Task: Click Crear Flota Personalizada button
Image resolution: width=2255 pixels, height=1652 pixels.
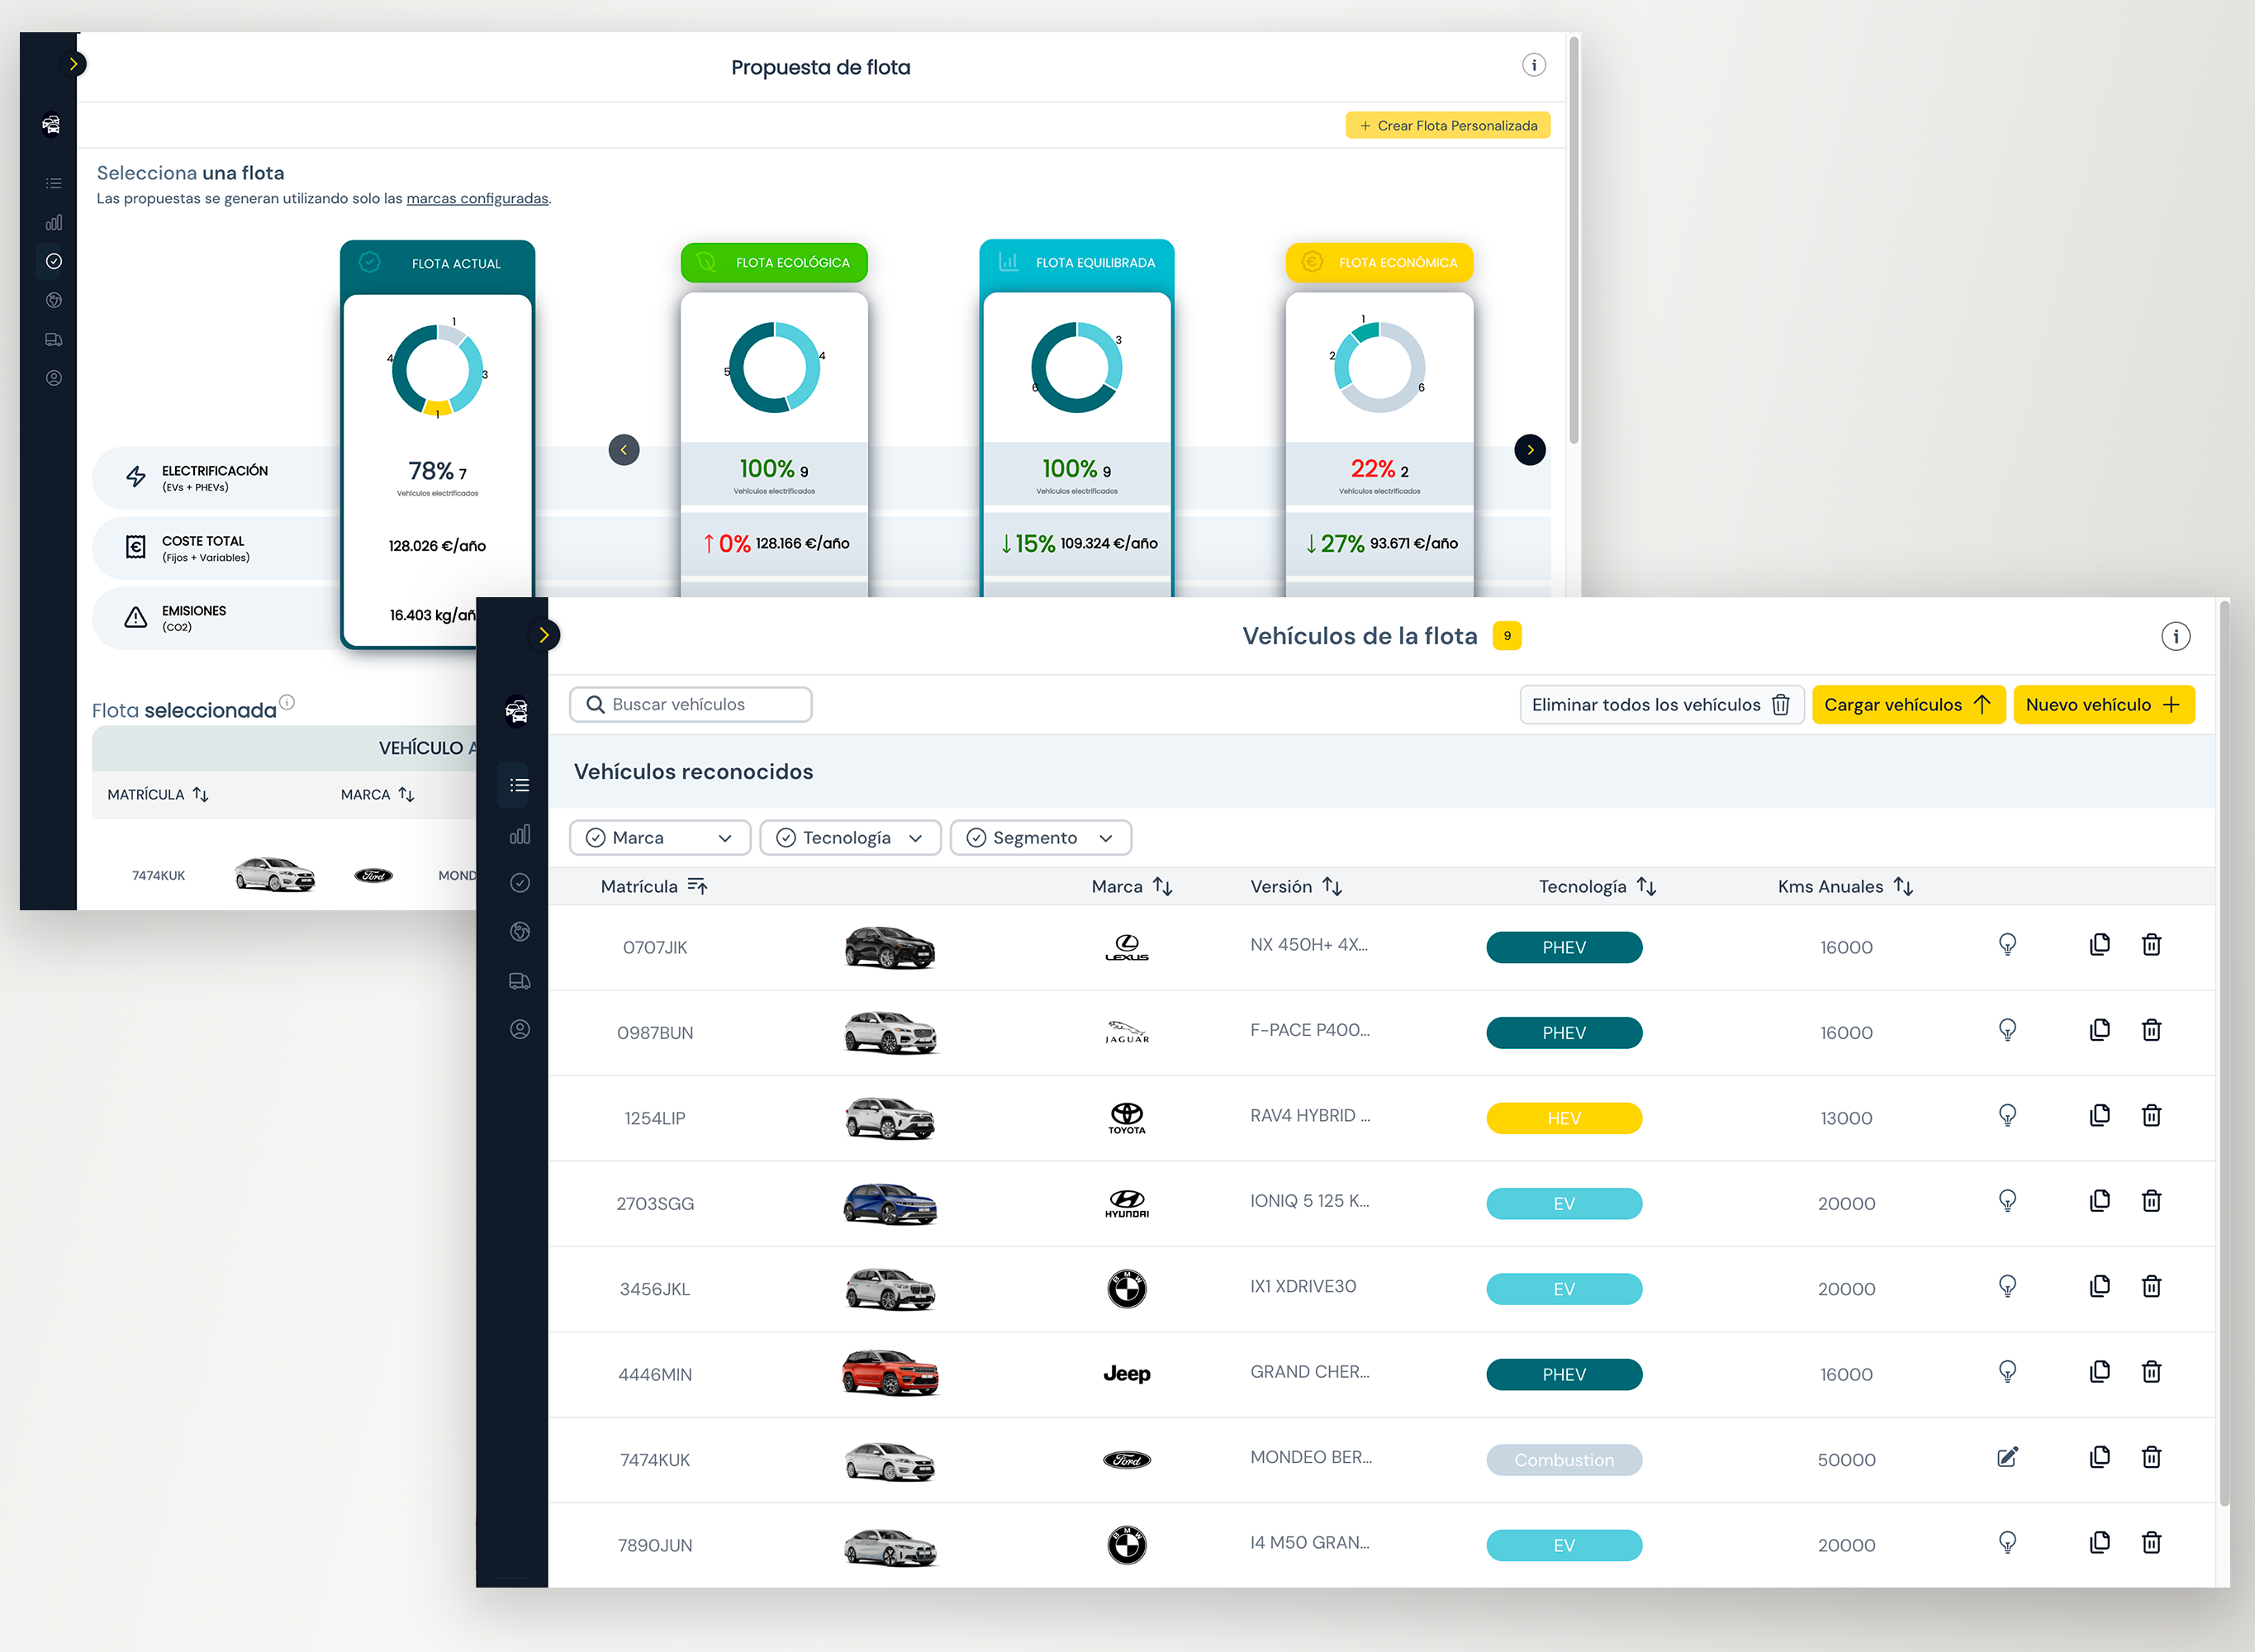Action: click(x=1447, y=126)
